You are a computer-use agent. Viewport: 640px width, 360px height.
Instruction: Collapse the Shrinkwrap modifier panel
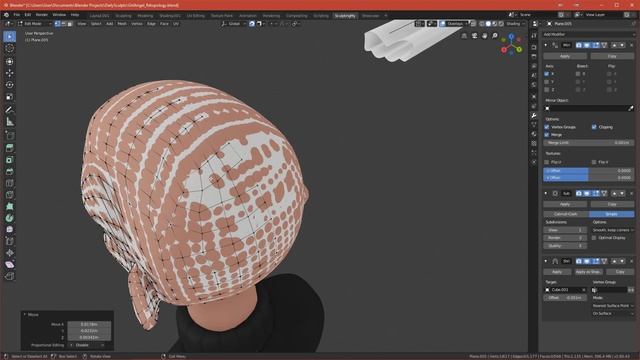point(546,261)
